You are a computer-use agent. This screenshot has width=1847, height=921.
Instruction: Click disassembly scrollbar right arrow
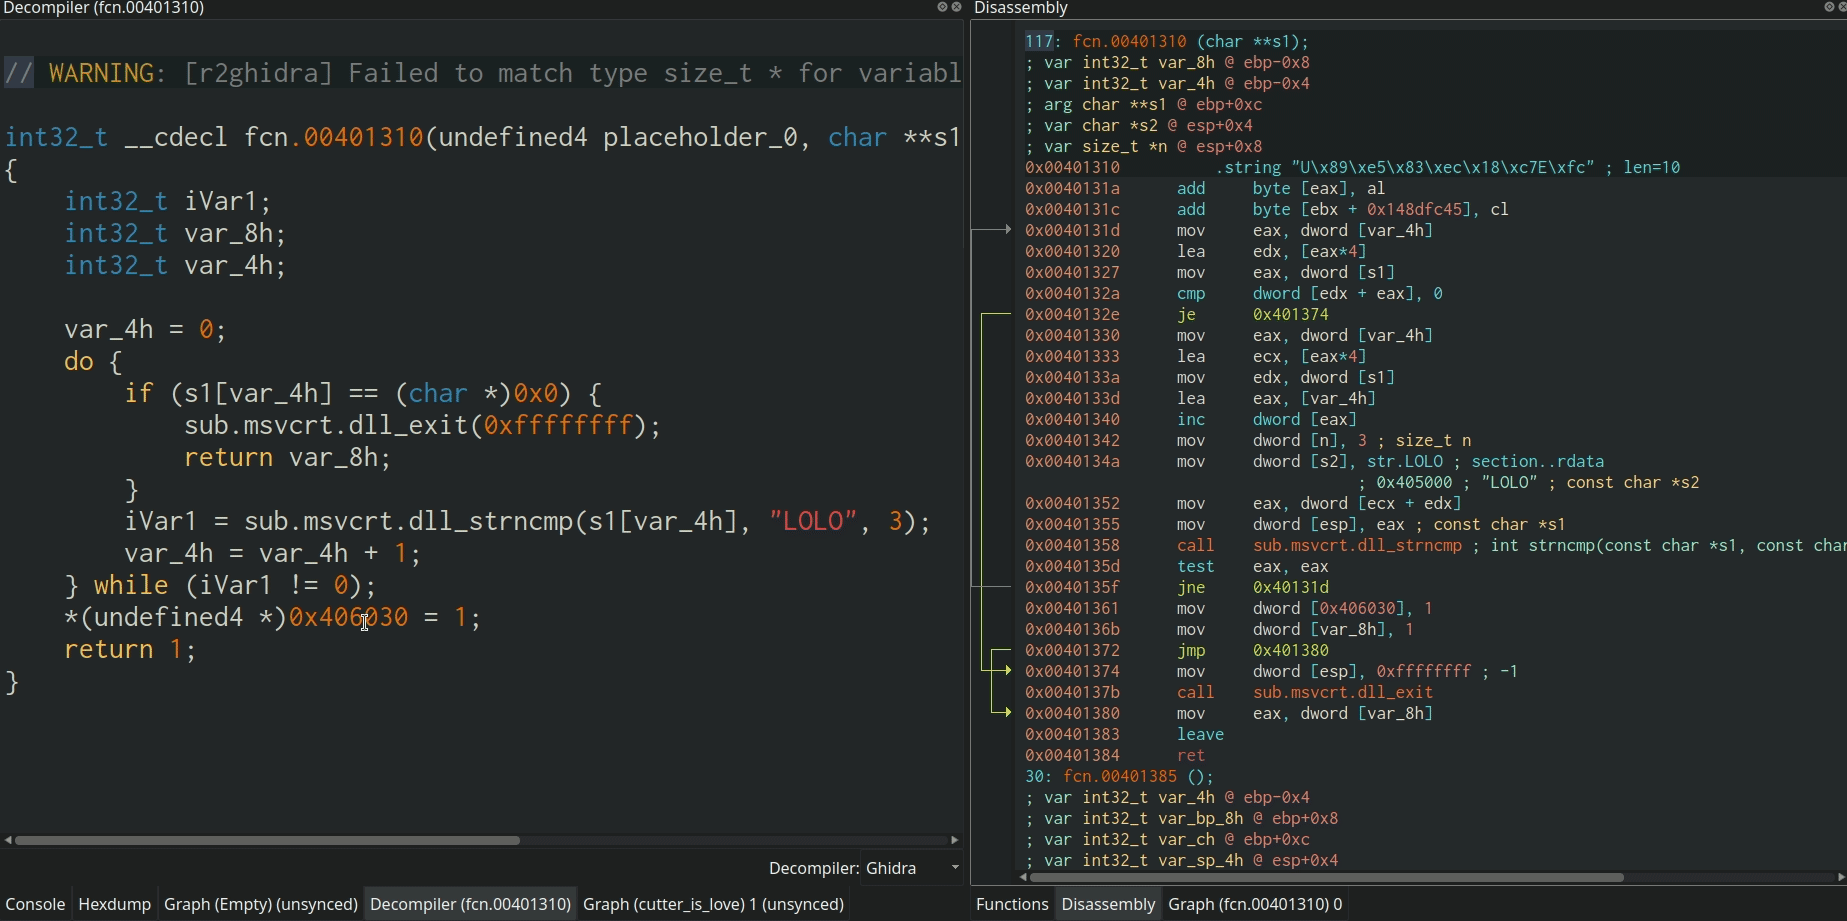[x=1840, y=877]
